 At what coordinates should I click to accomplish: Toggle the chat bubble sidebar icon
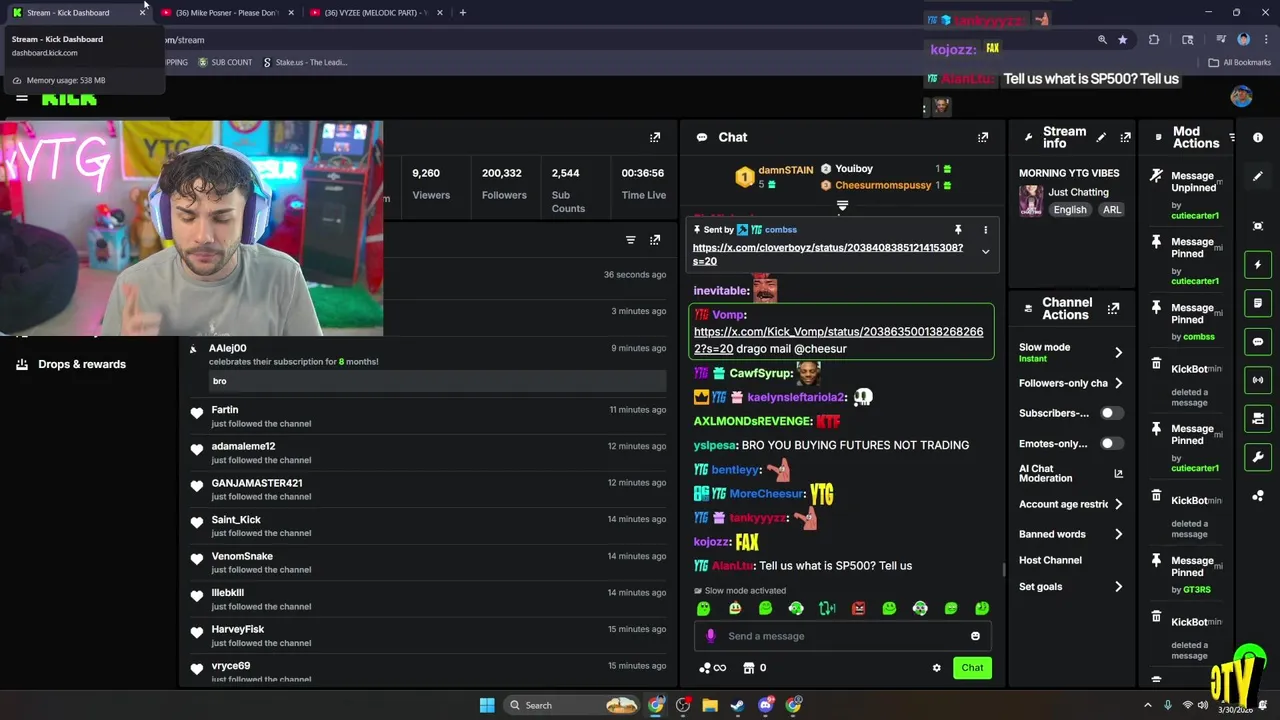tap(1258, 342)
